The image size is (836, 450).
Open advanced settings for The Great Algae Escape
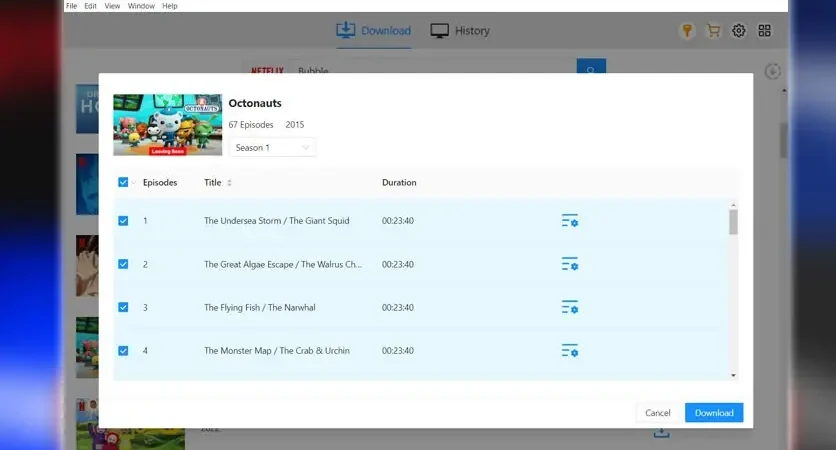569,264
